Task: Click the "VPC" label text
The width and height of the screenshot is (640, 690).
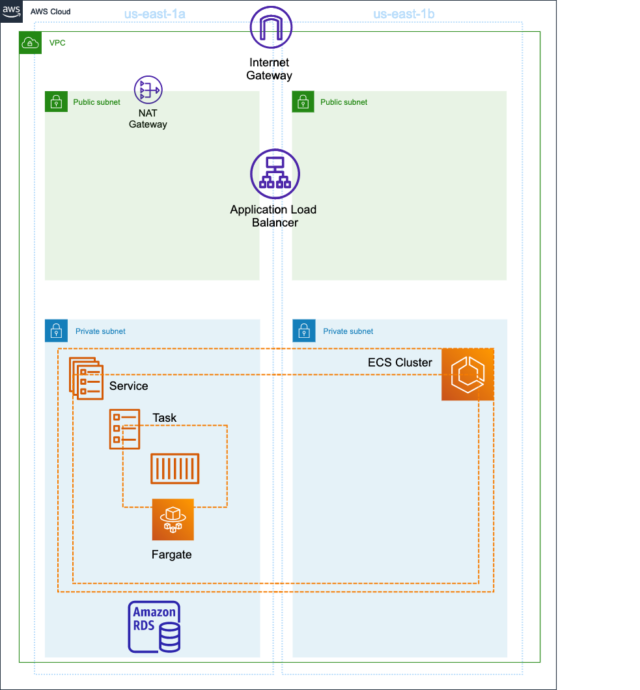Action: pos(57,43)
